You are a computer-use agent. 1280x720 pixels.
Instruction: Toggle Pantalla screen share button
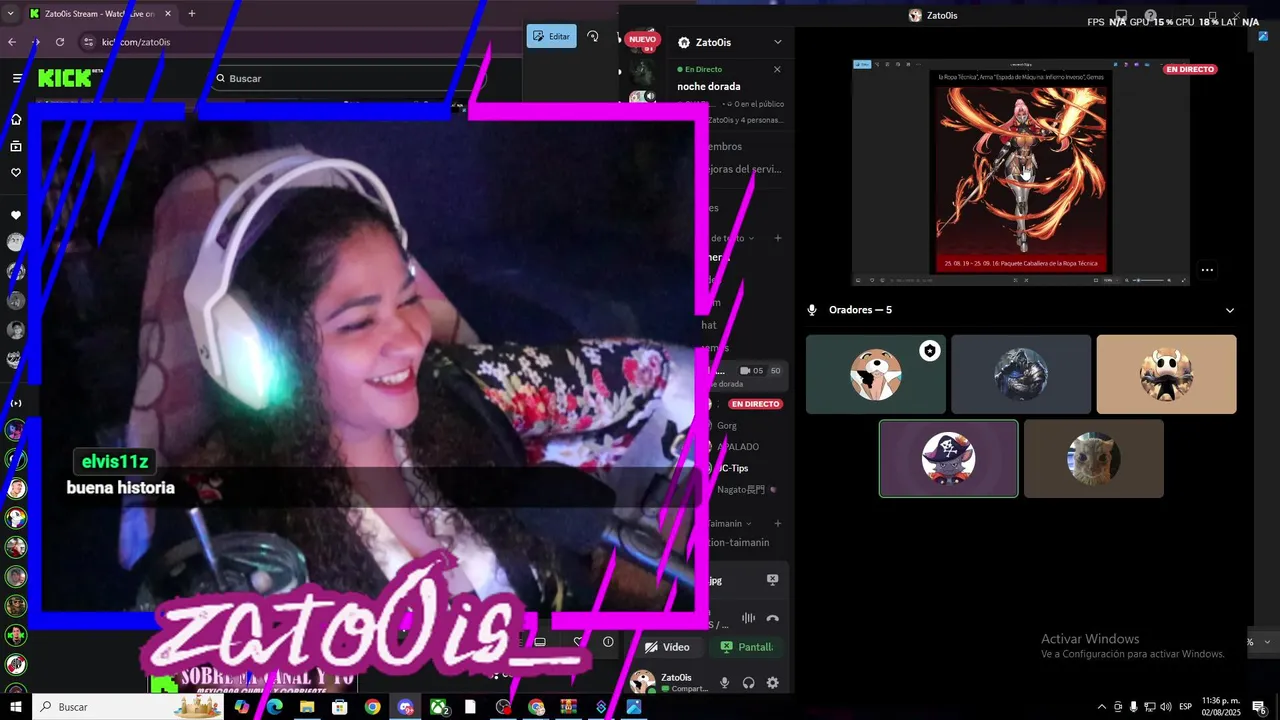pos(747,647)
